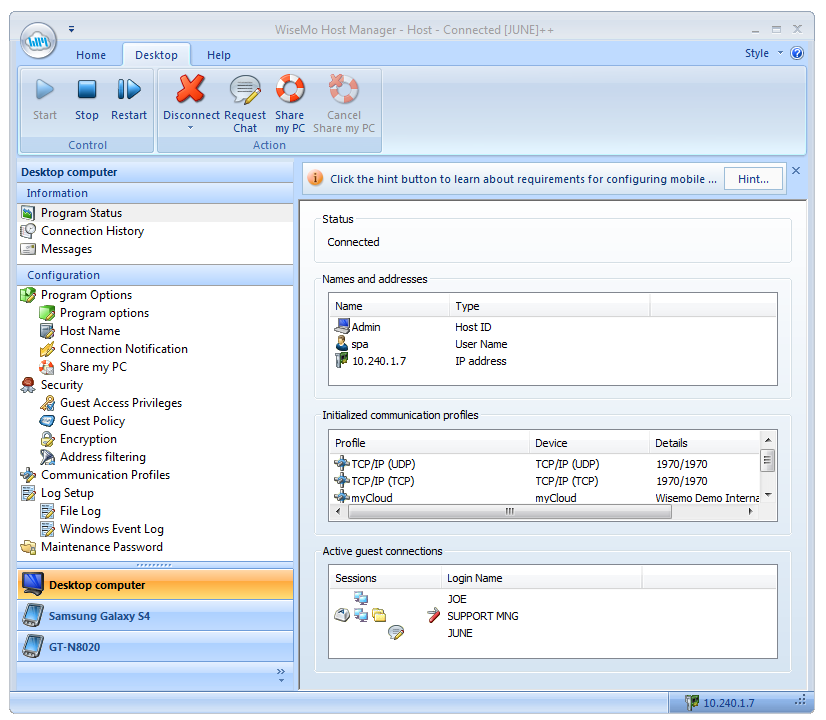Viewport: 826px width, 720px height.
Task: Click the WiseMo application orb button
Action: click(x=38, y=41)
